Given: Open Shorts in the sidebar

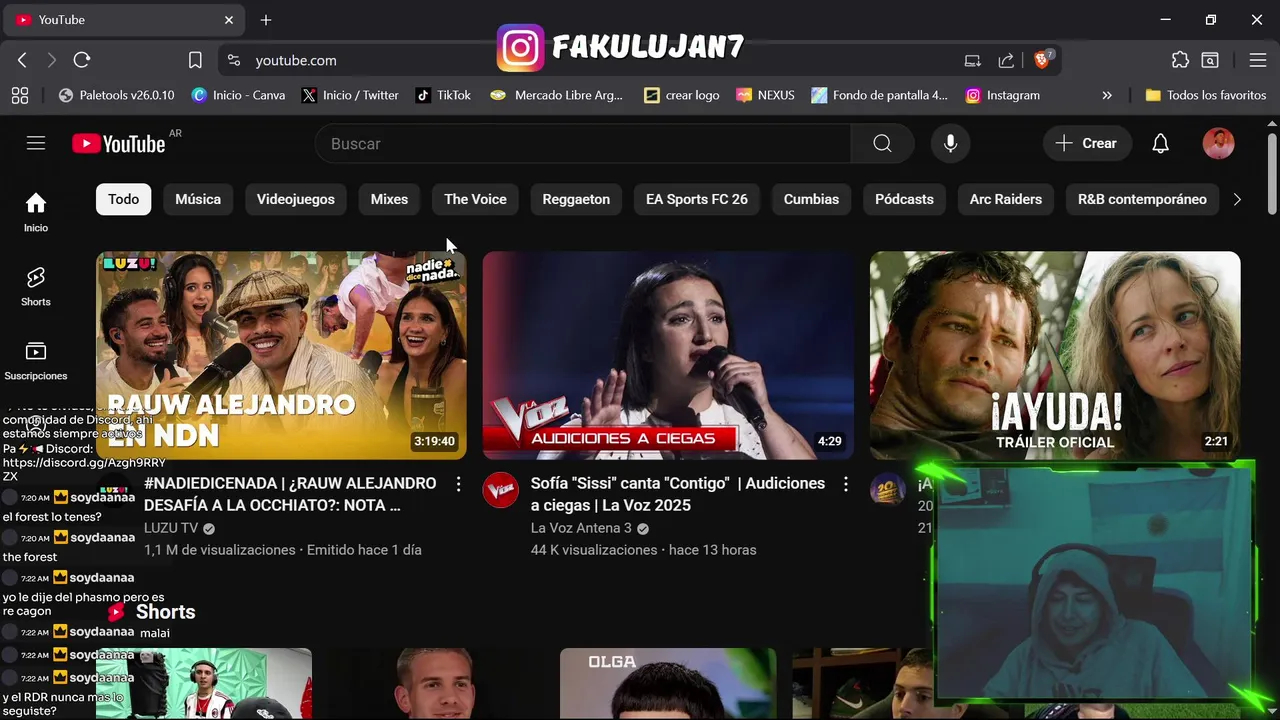Looking at the screenshot, I should 36,286.
